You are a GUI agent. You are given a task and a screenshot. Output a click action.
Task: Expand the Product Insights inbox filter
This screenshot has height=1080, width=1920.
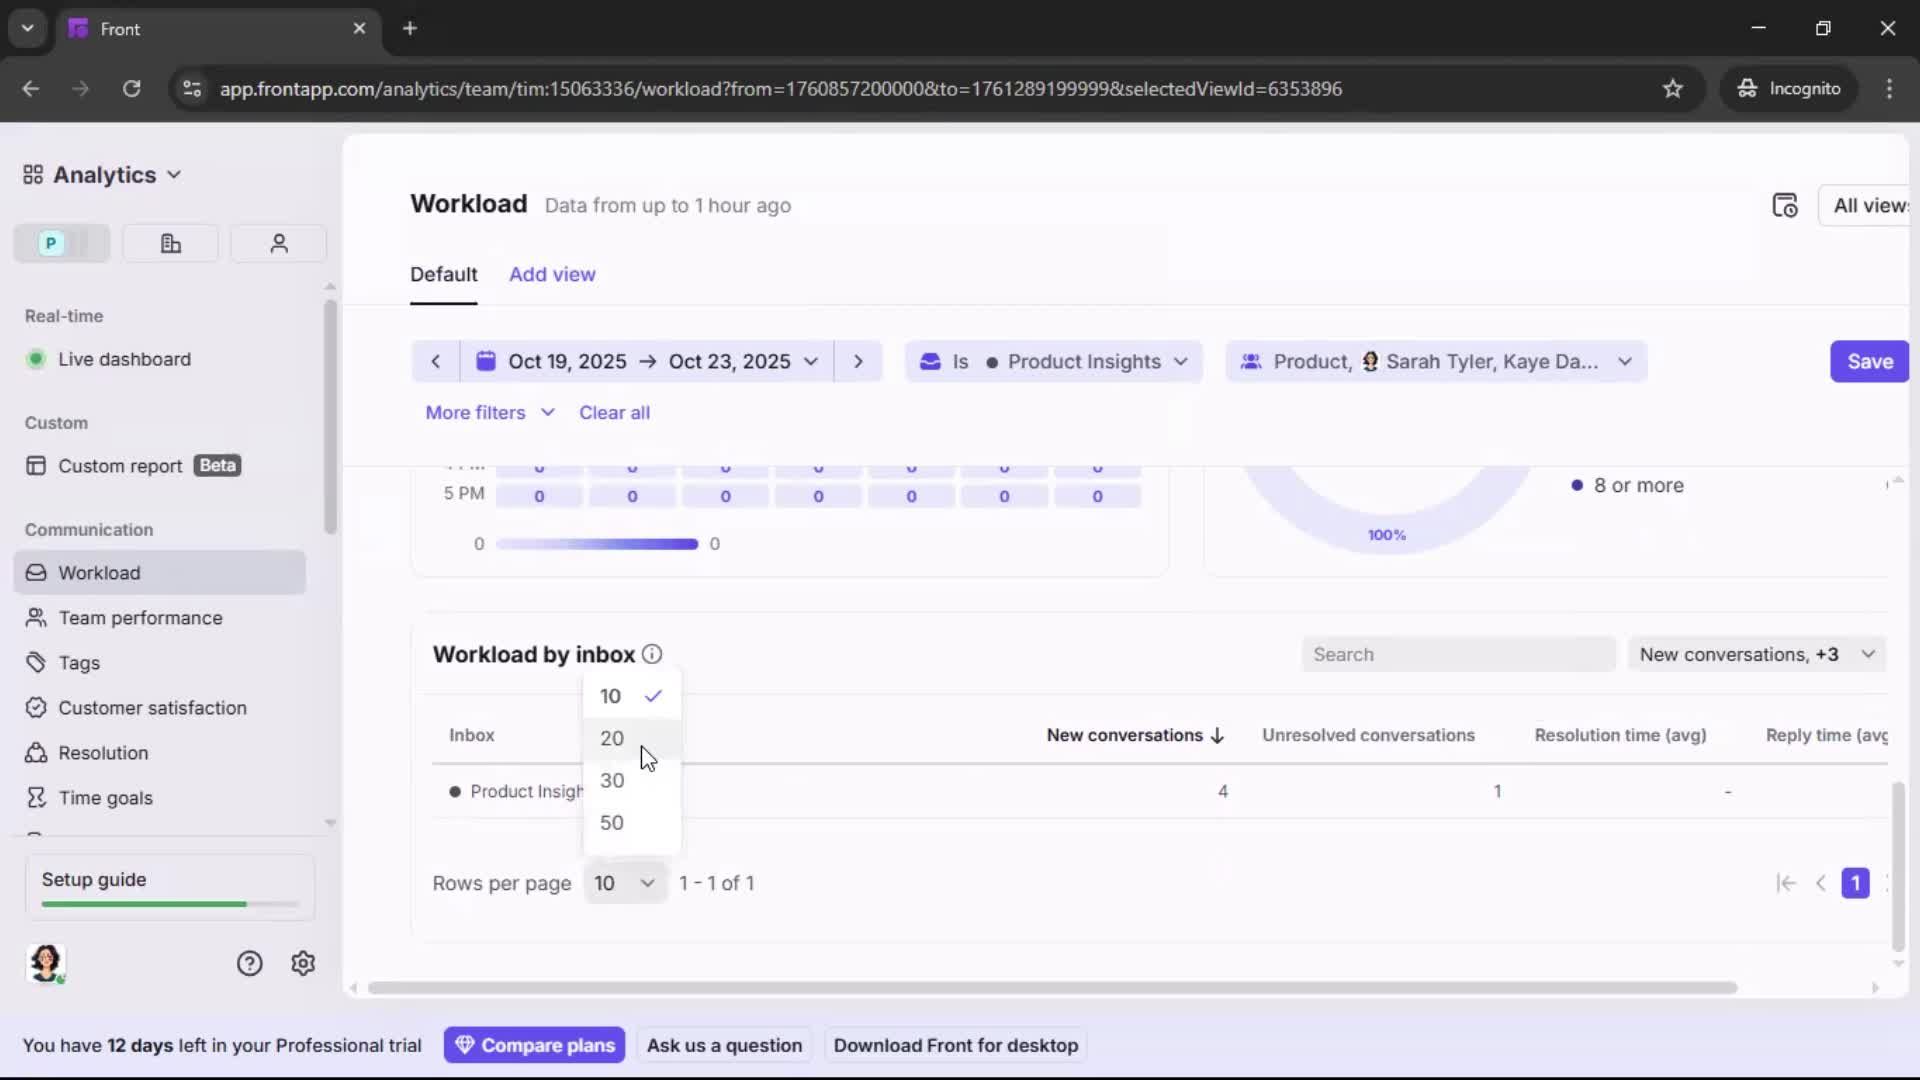[x=1182, y=361]
